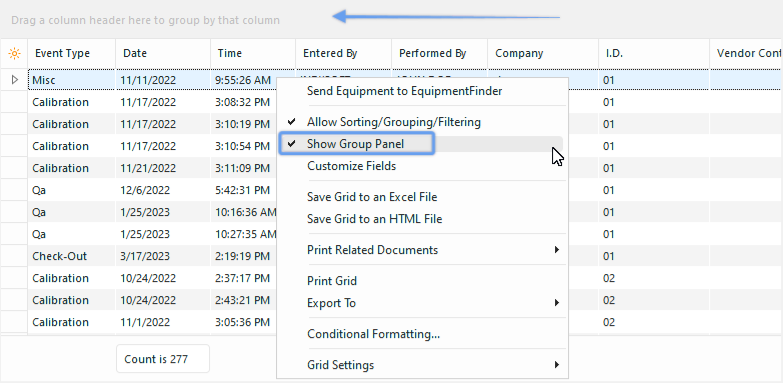The image size is (783, 383).
Task: Sort by Time column header
Action: point(253,53)
